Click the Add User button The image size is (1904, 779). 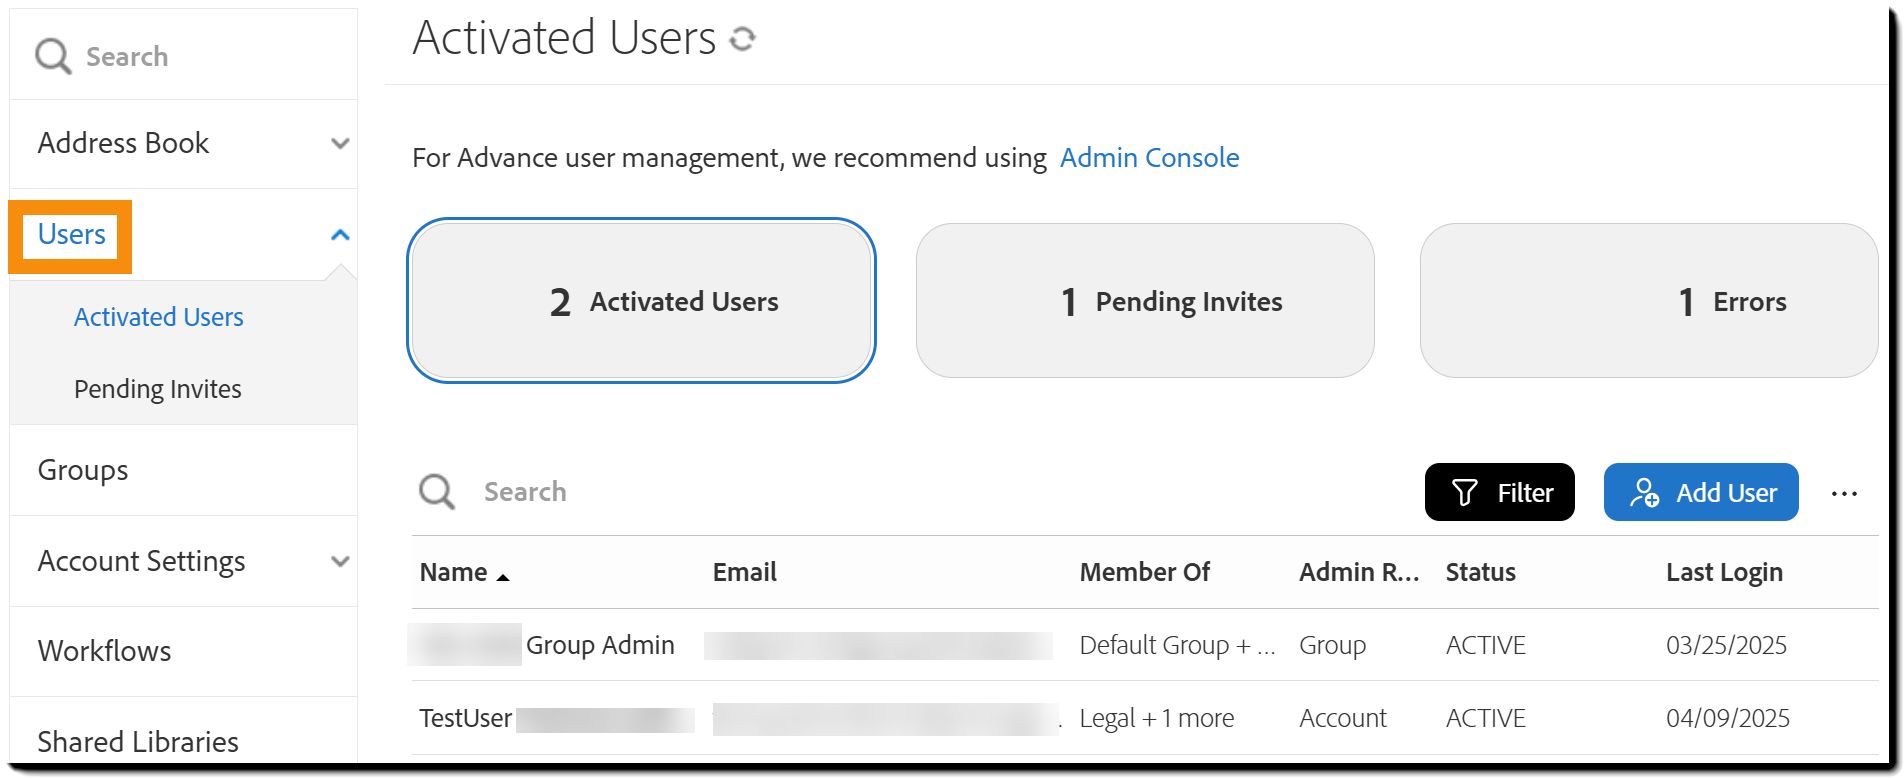point(1701,492)
